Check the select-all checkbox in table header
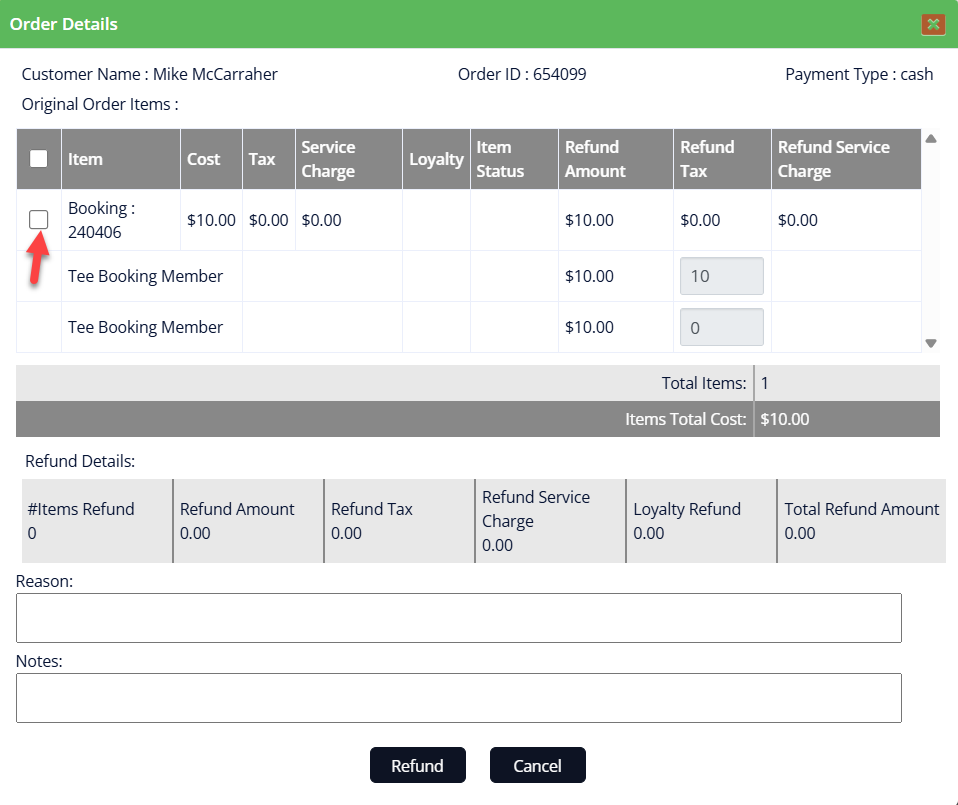 (39, 158)
